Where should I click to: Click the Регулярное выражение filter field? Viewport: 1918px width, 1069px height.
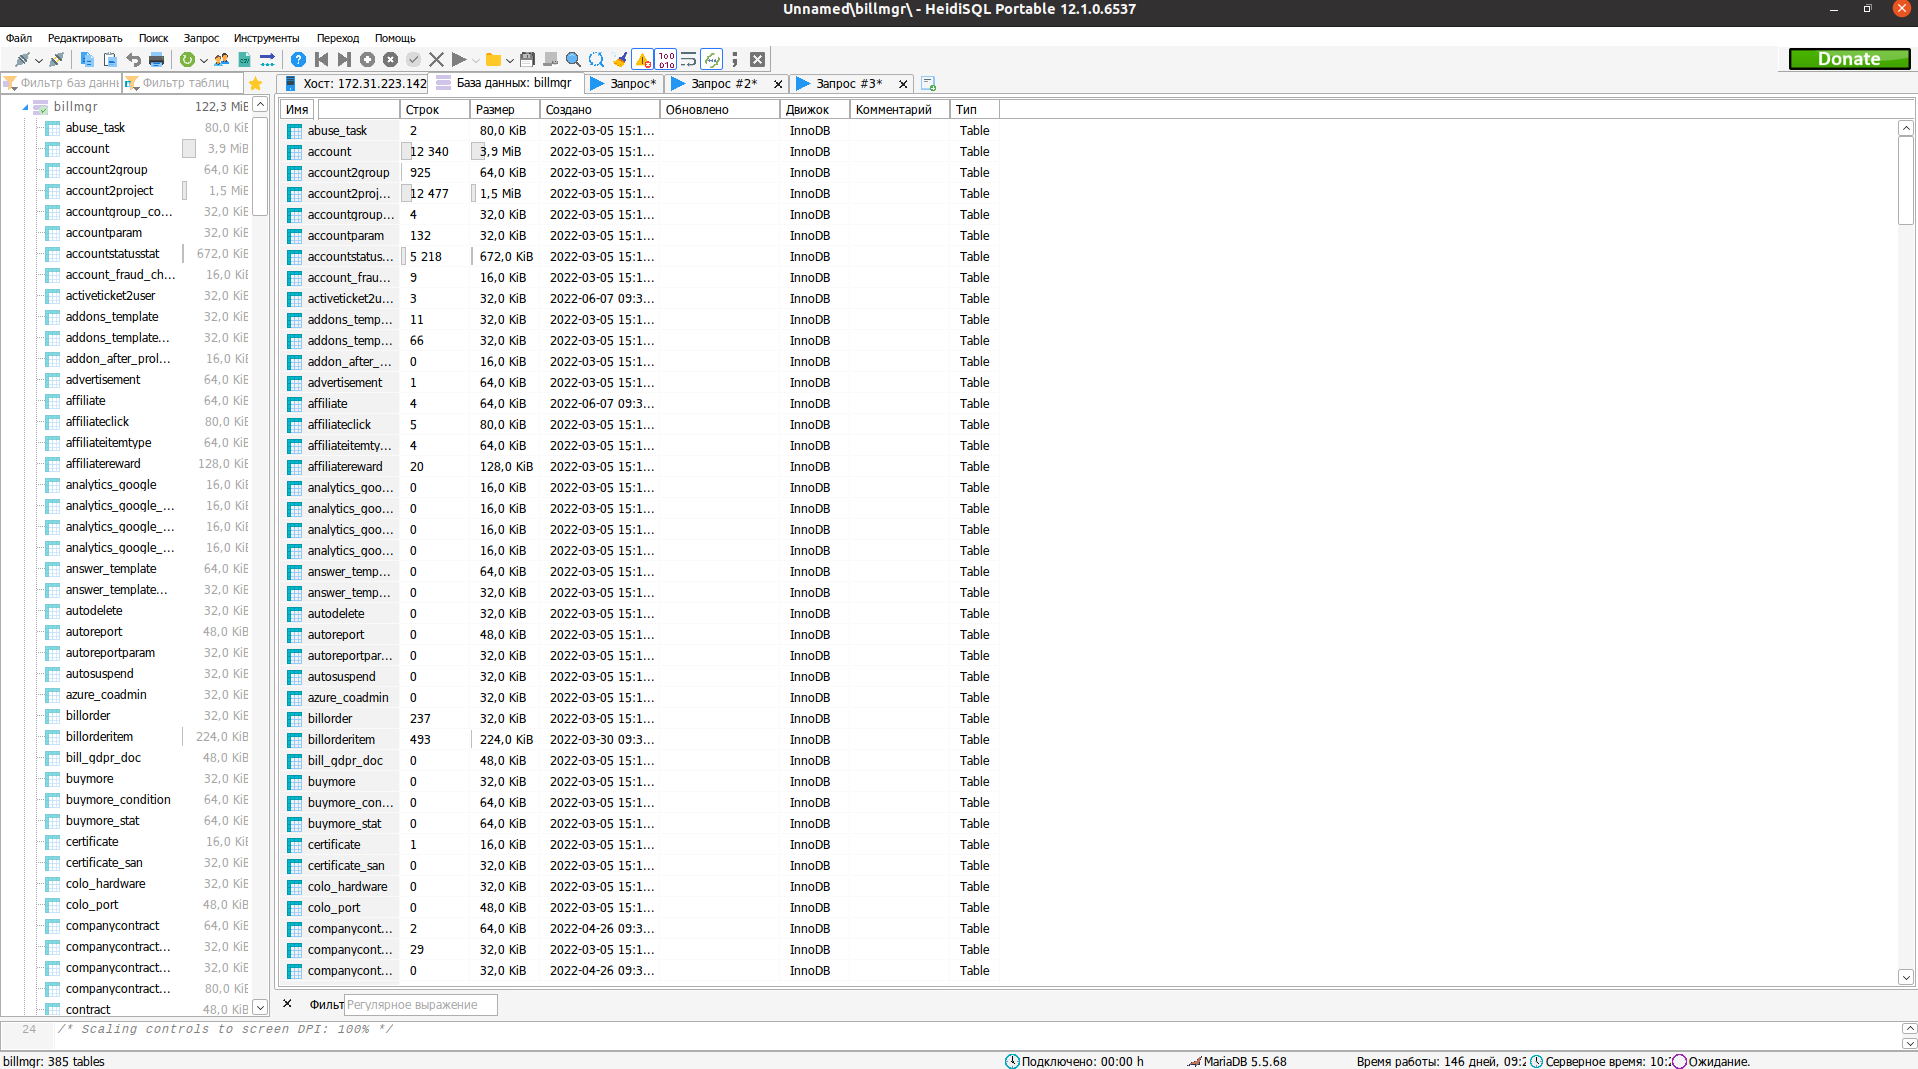pyautogui.click(x=420, y=1005)
